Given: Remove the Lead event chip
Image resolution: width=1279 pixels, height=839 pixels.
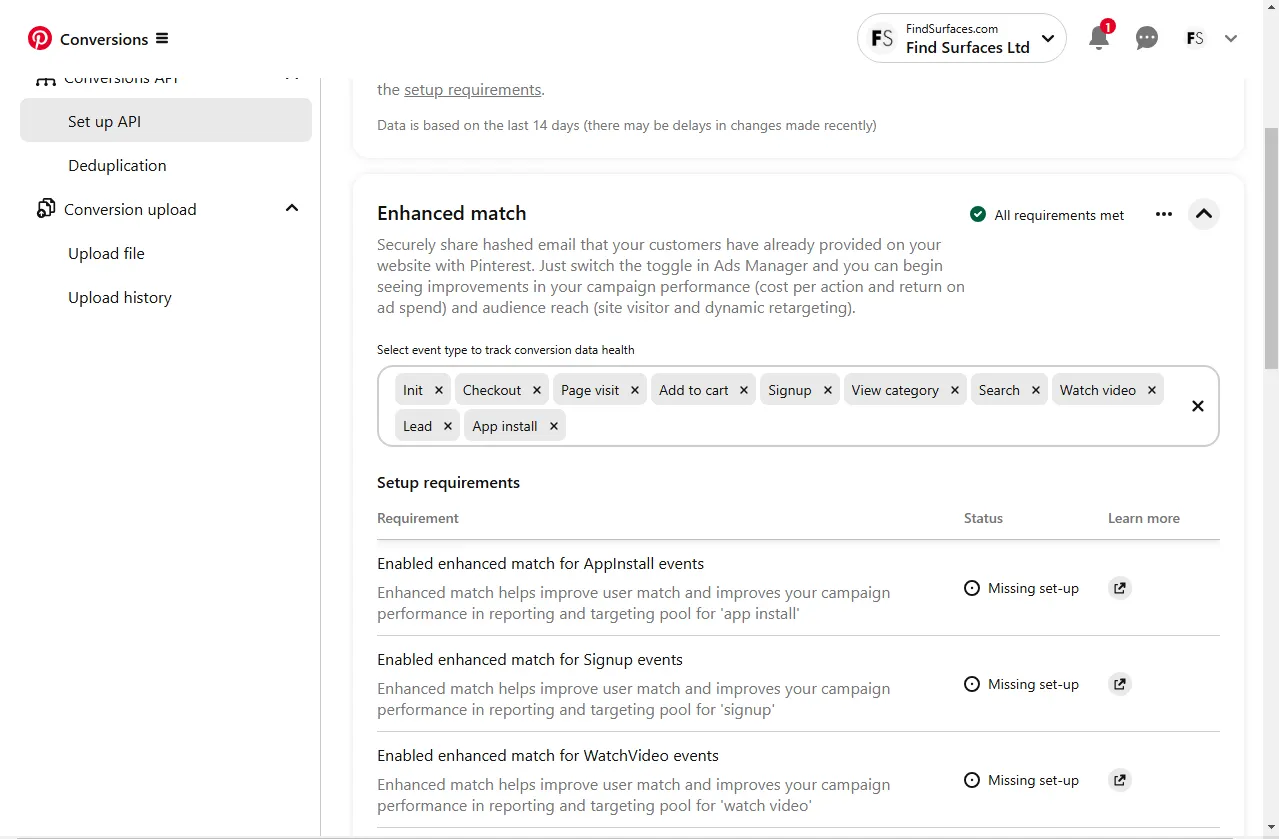Looking at the screenshot, I should [x=448, y=426].
